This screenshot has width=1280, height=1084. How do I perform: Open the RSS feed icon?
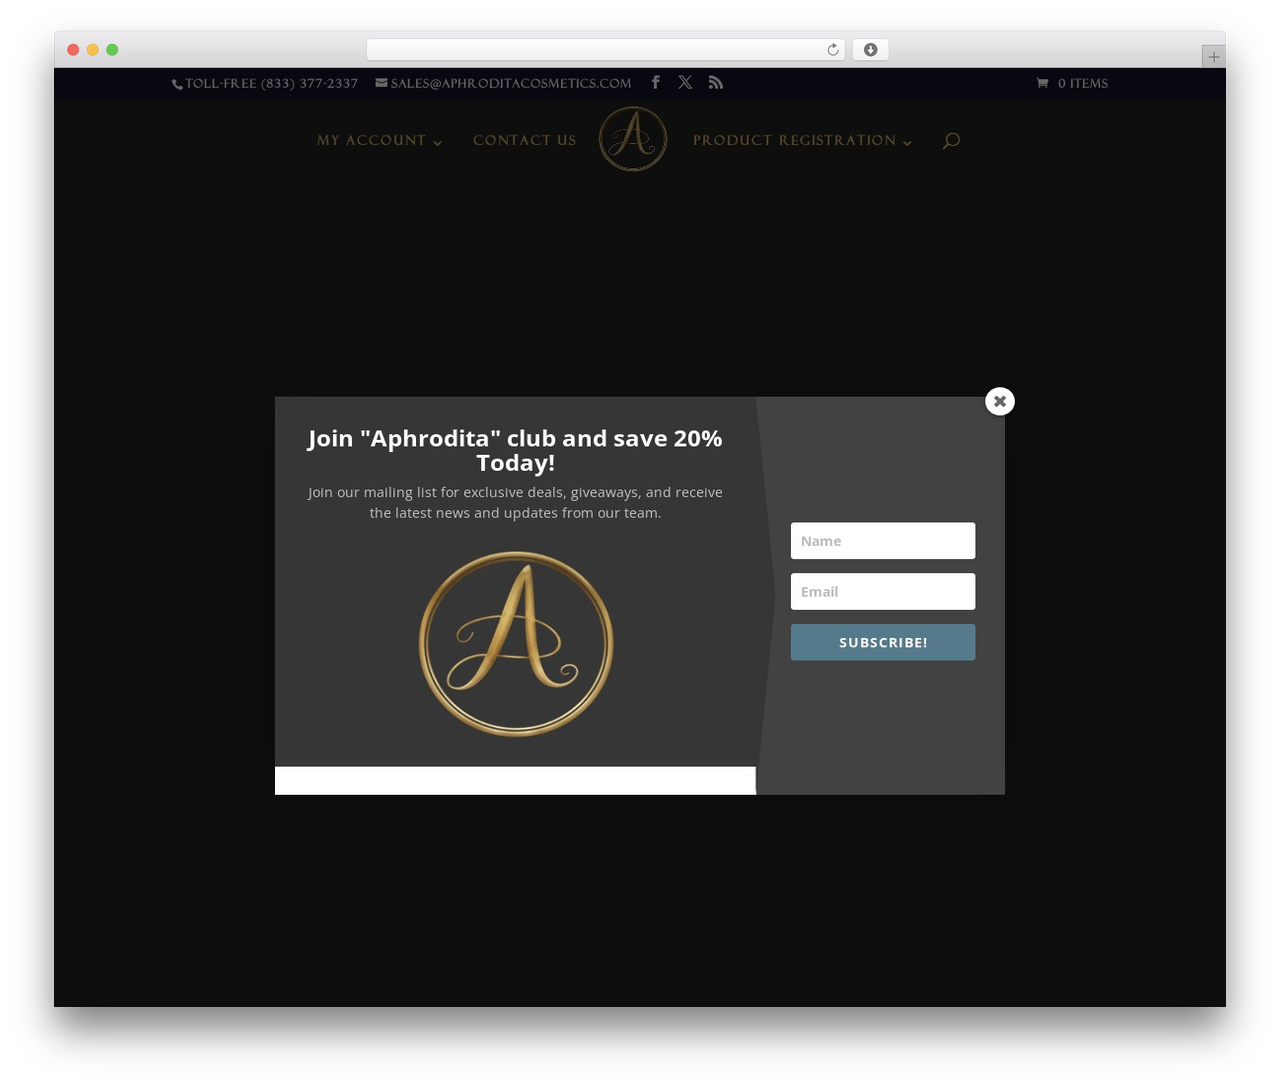716,82
